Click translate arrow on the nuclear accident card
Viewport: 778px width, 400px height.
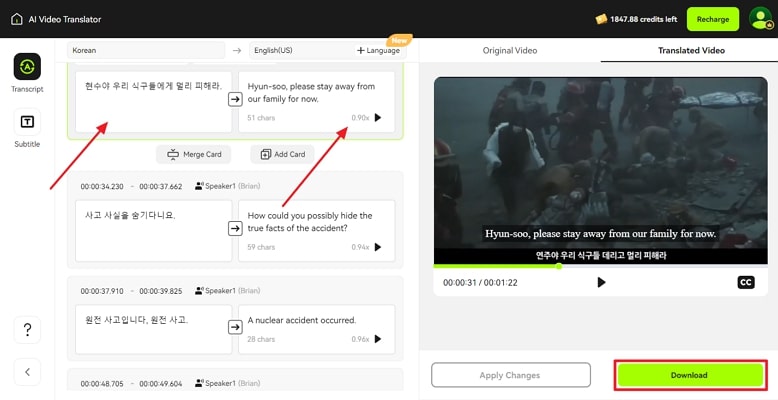[235, 326]
